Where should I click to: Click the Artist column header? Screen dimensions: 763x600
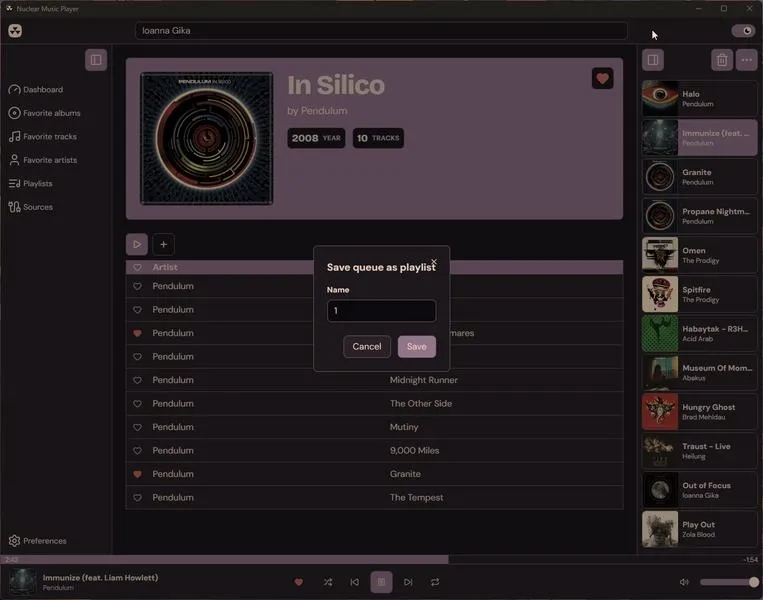pyautogui.click(x=164, y=267)
